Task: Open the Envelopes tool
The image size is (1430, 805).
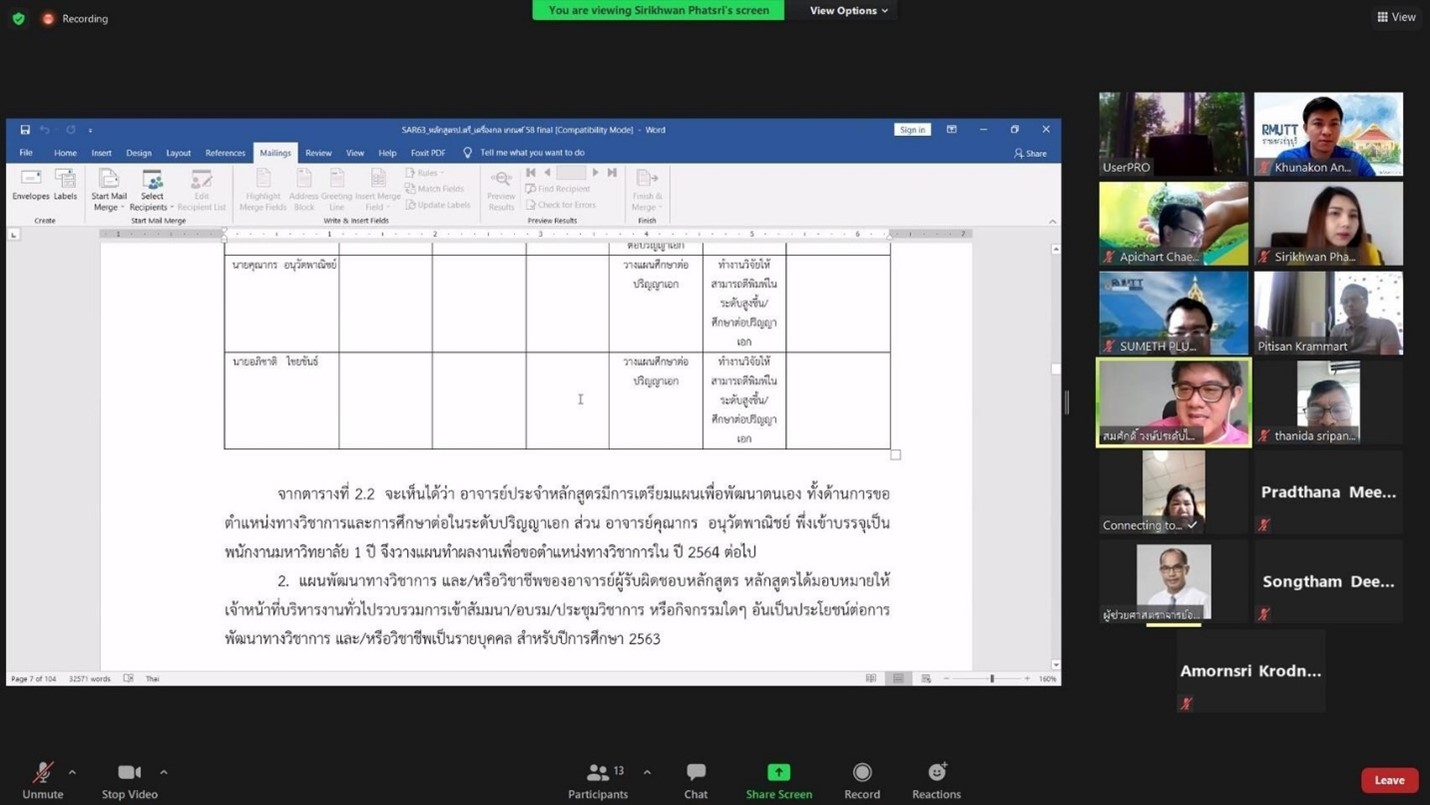Action: 31,185
